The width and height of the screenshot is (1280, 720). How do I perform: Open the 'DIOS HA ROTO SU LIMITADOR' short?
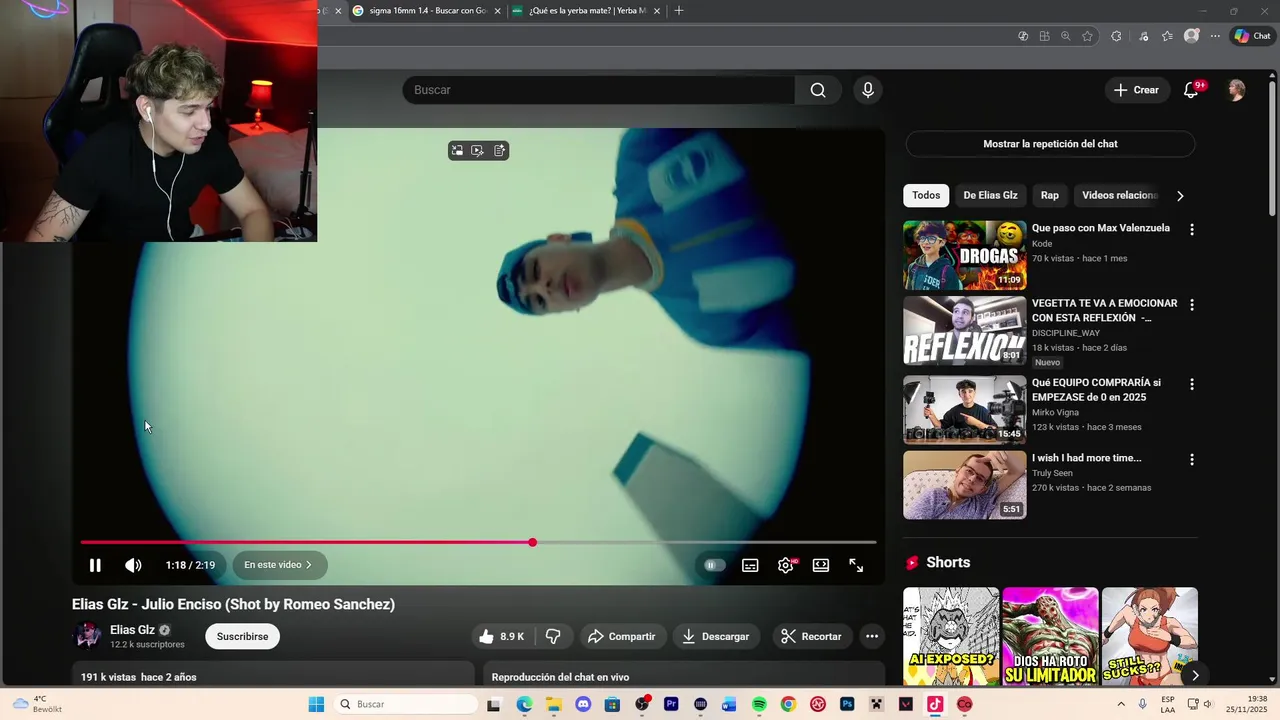[x=1050, y=636]
